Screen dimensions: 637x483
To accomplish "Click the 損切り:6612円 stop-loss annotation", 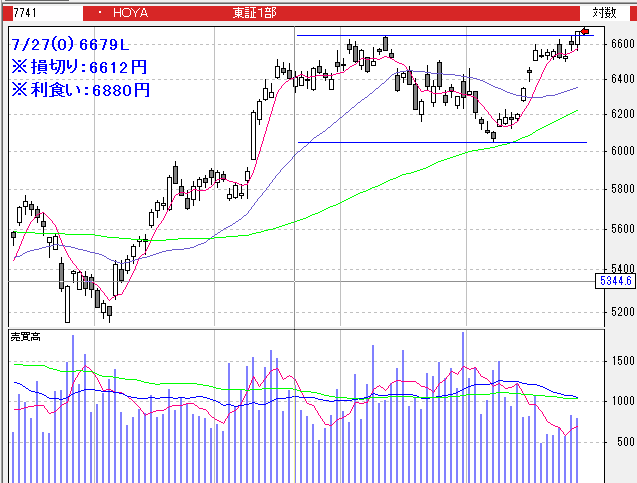I will point(80,67).
